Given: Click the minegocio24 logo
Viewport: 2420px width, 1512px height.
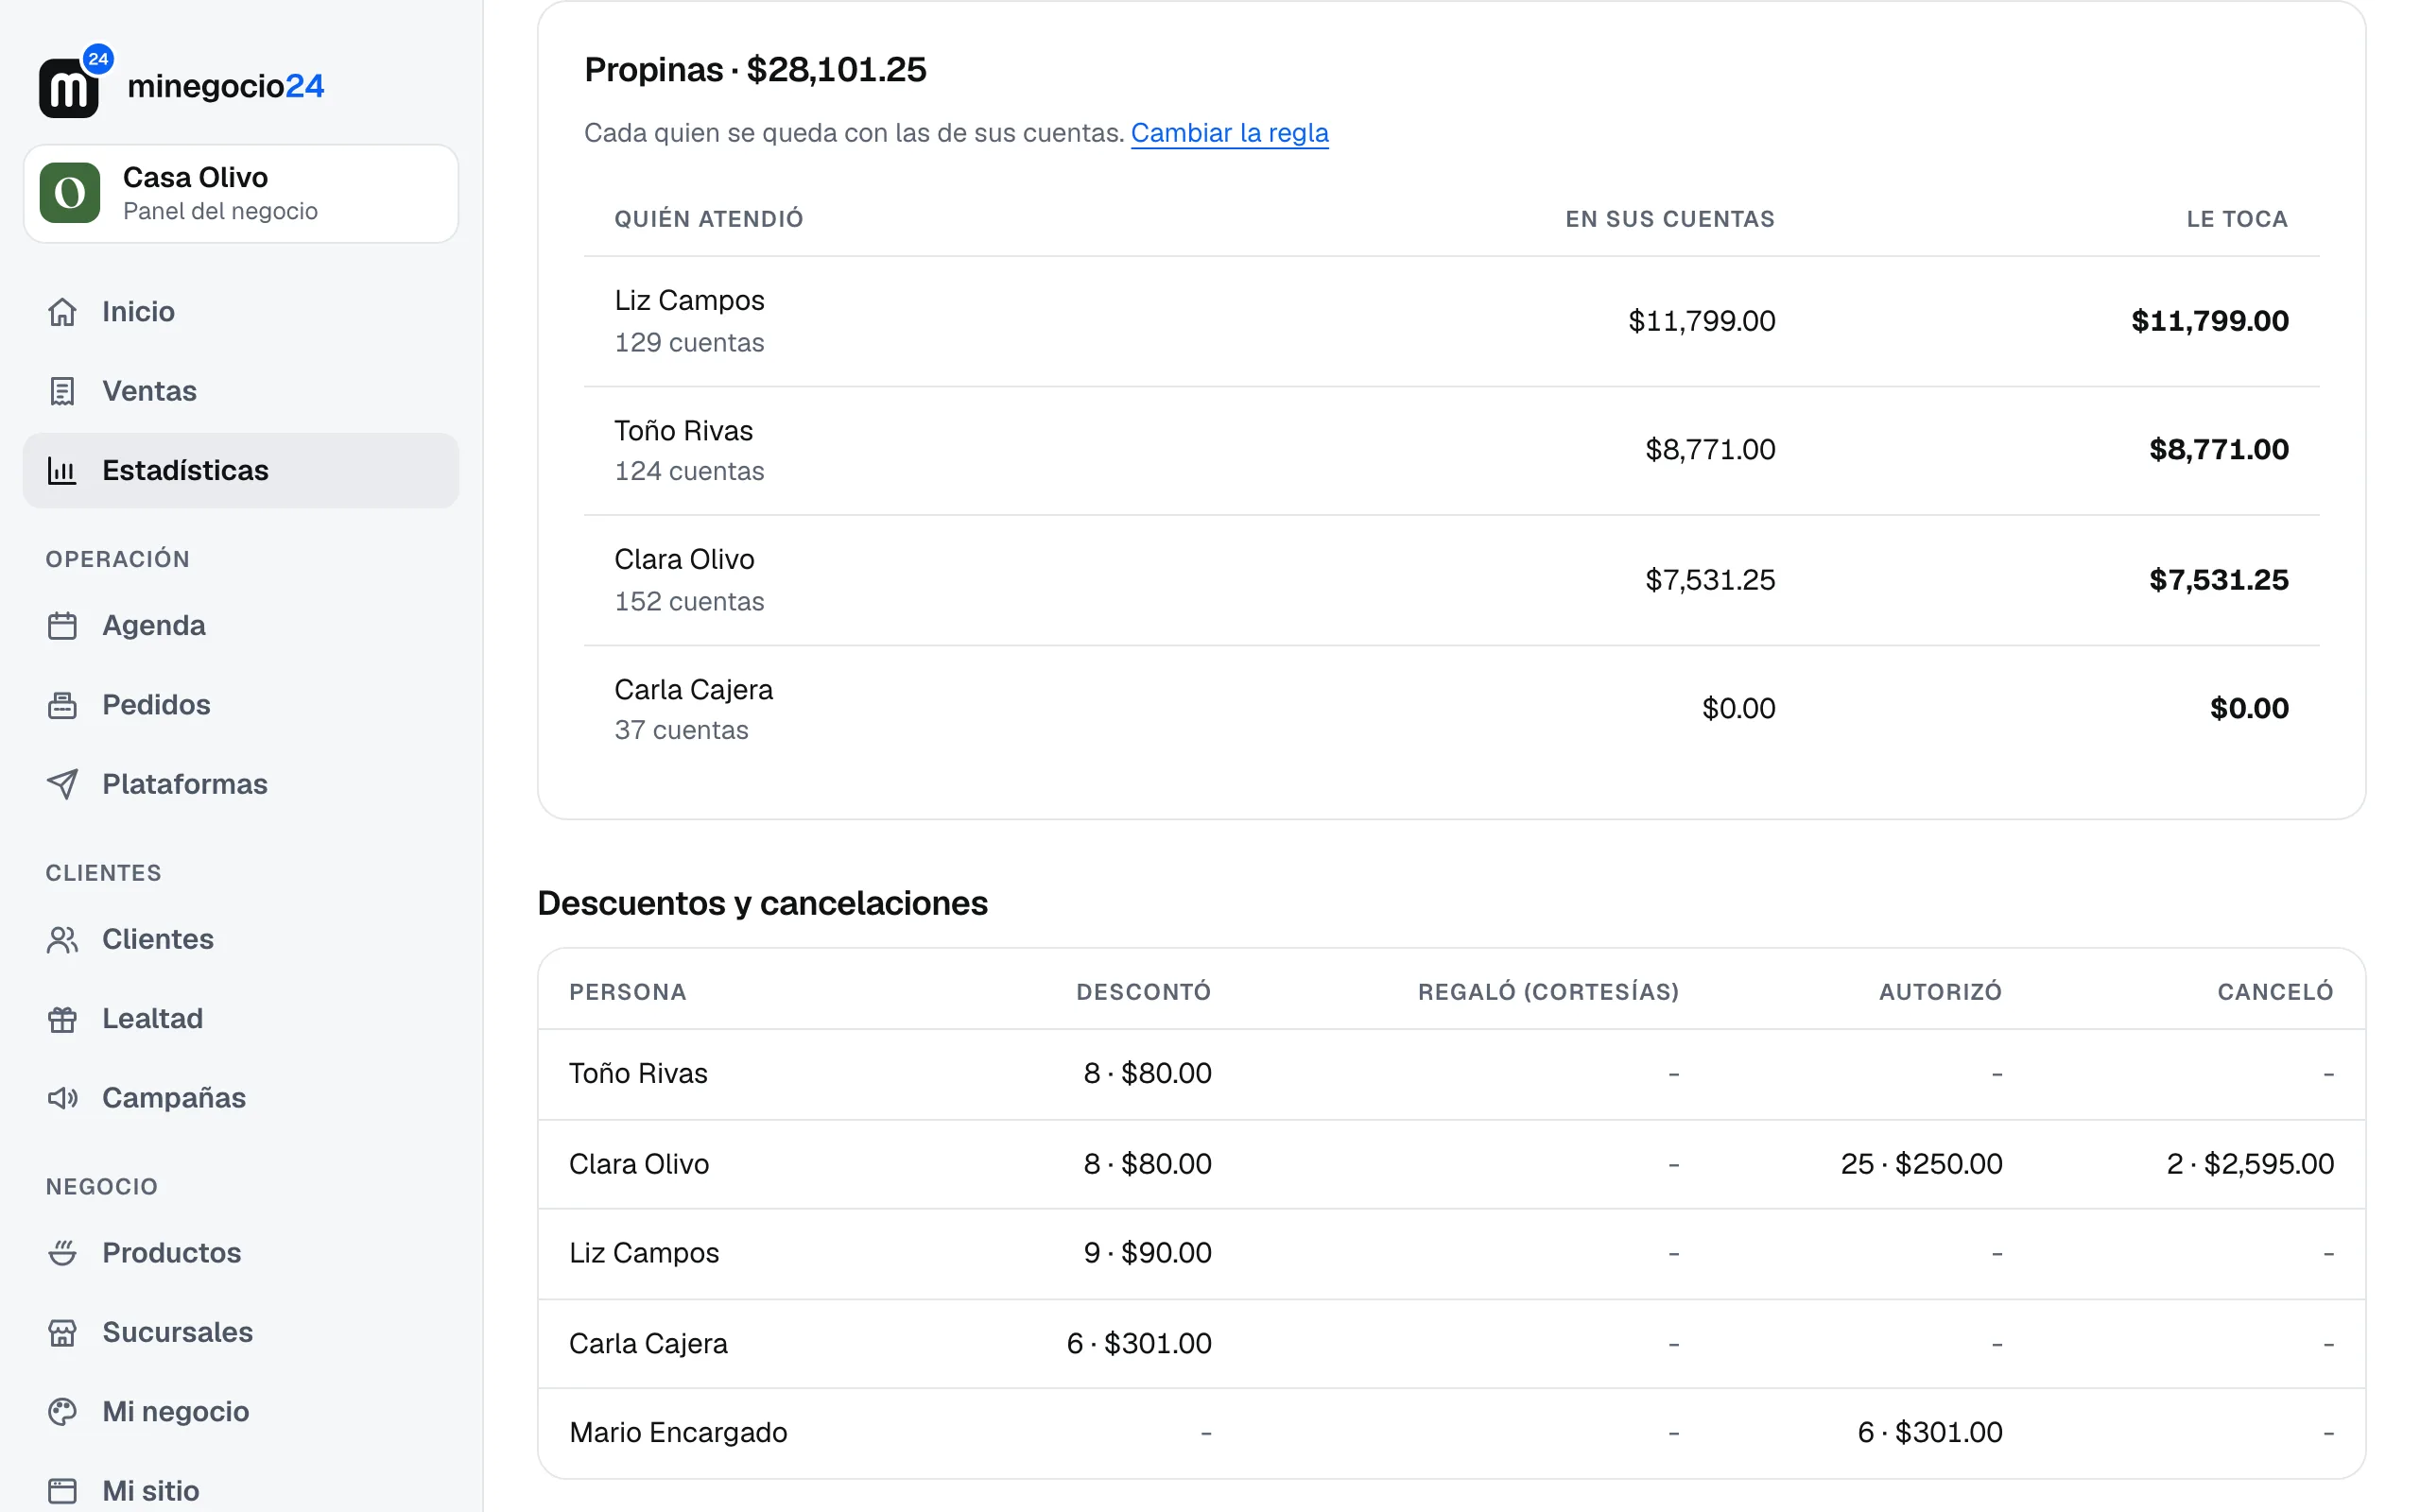Looking at the screenshot, I should click(181, 84).
